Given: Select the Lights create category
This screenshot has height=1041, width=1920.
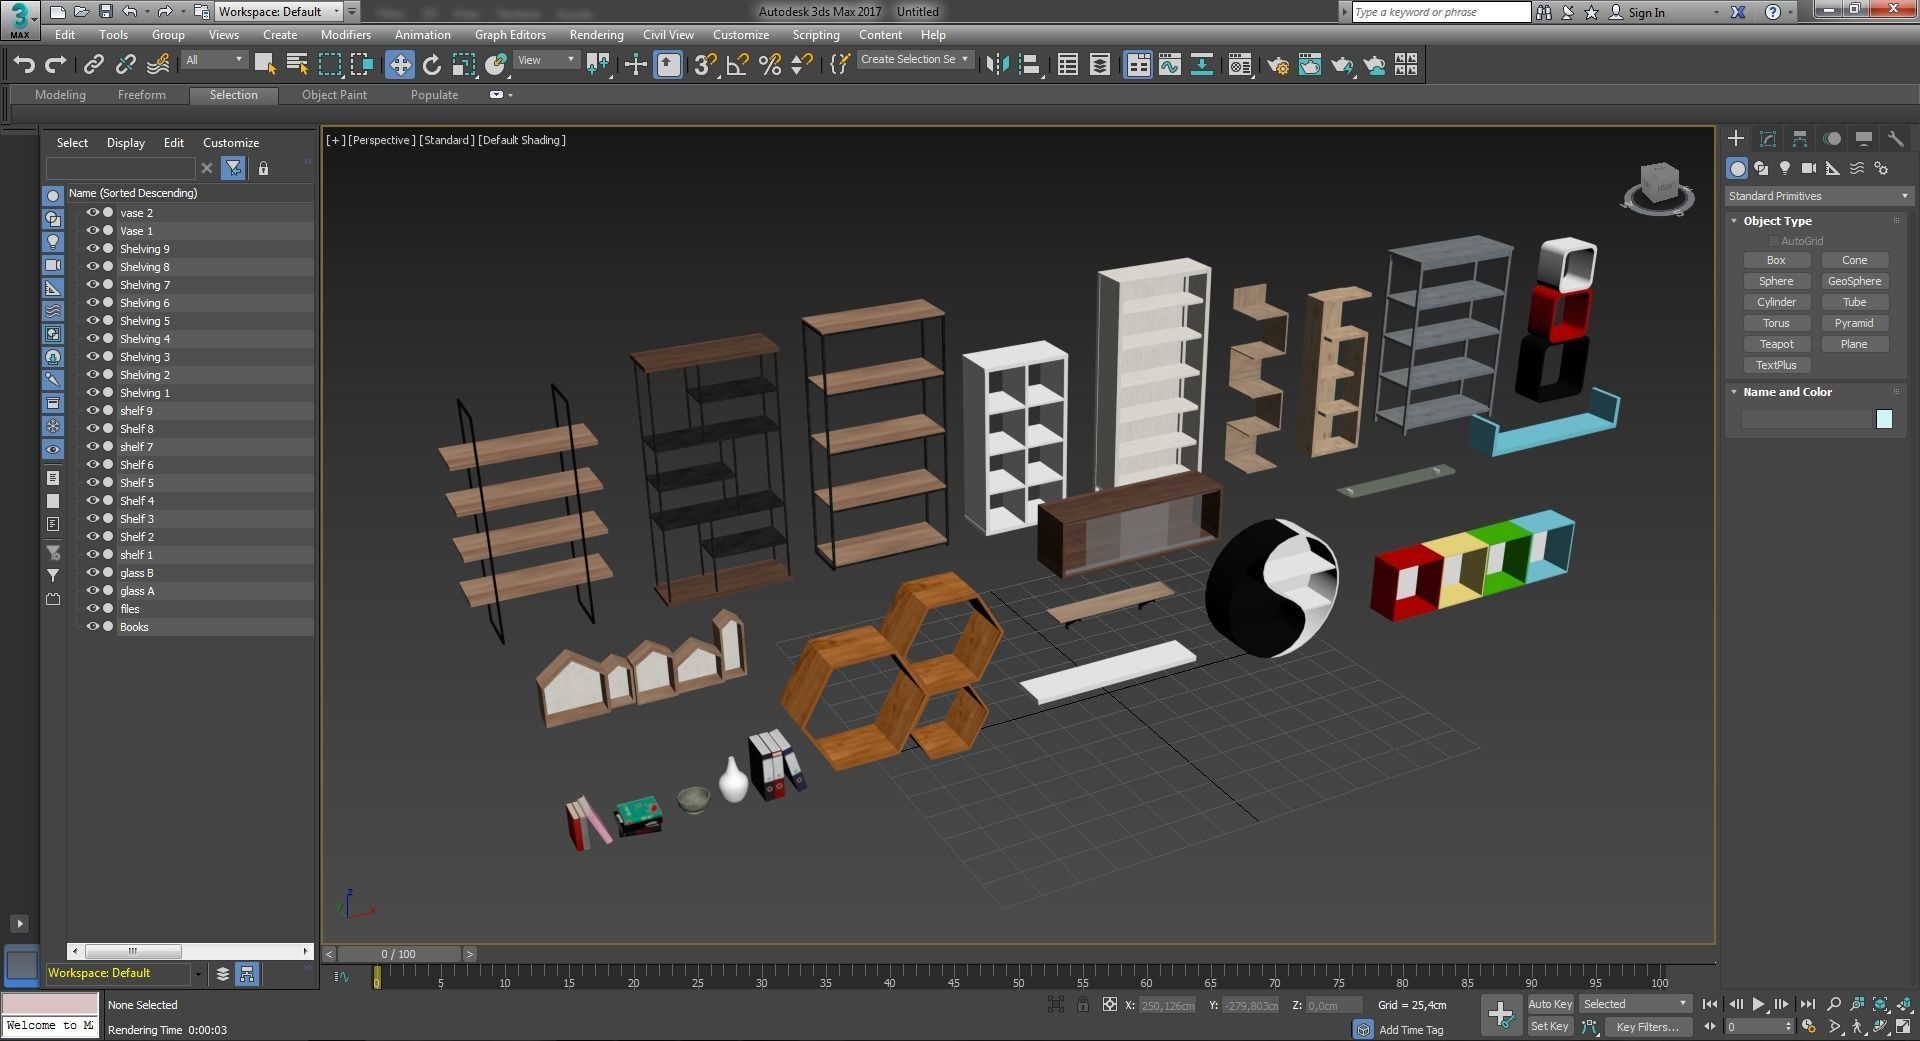Looking at the screenshot, I should coord(1785,168).
